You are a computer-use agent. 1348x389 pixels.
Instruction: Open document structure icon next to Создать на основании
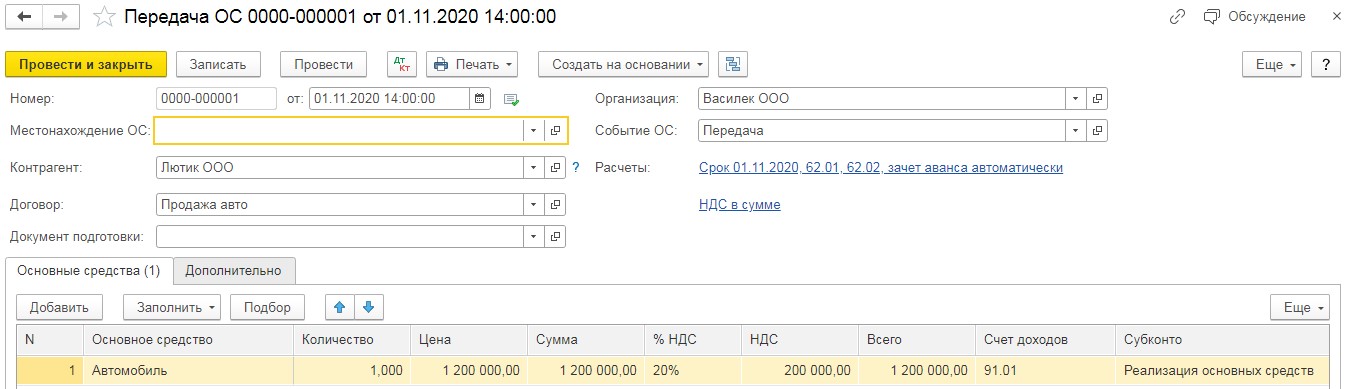(733, 64)
